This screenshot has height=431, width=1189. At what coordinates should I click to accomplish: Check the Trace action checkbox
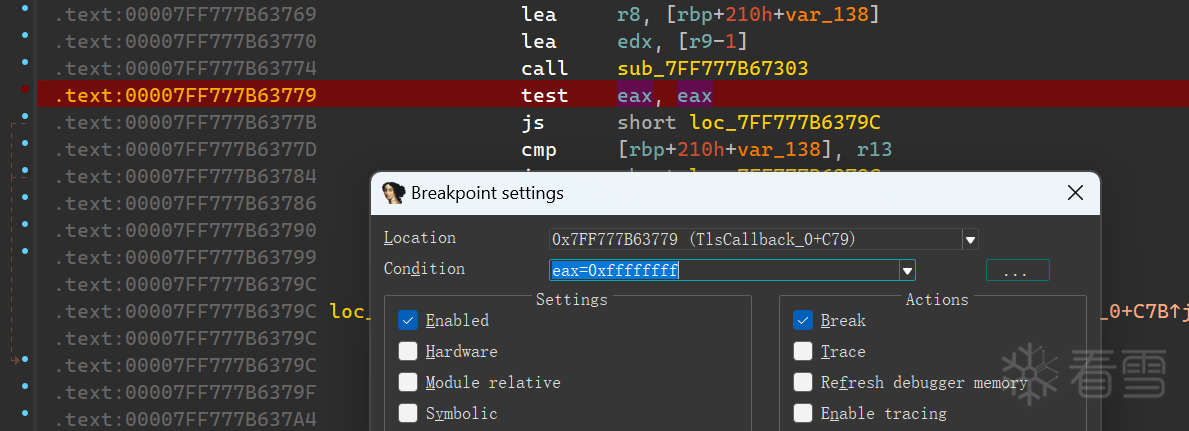coord(803,352)
